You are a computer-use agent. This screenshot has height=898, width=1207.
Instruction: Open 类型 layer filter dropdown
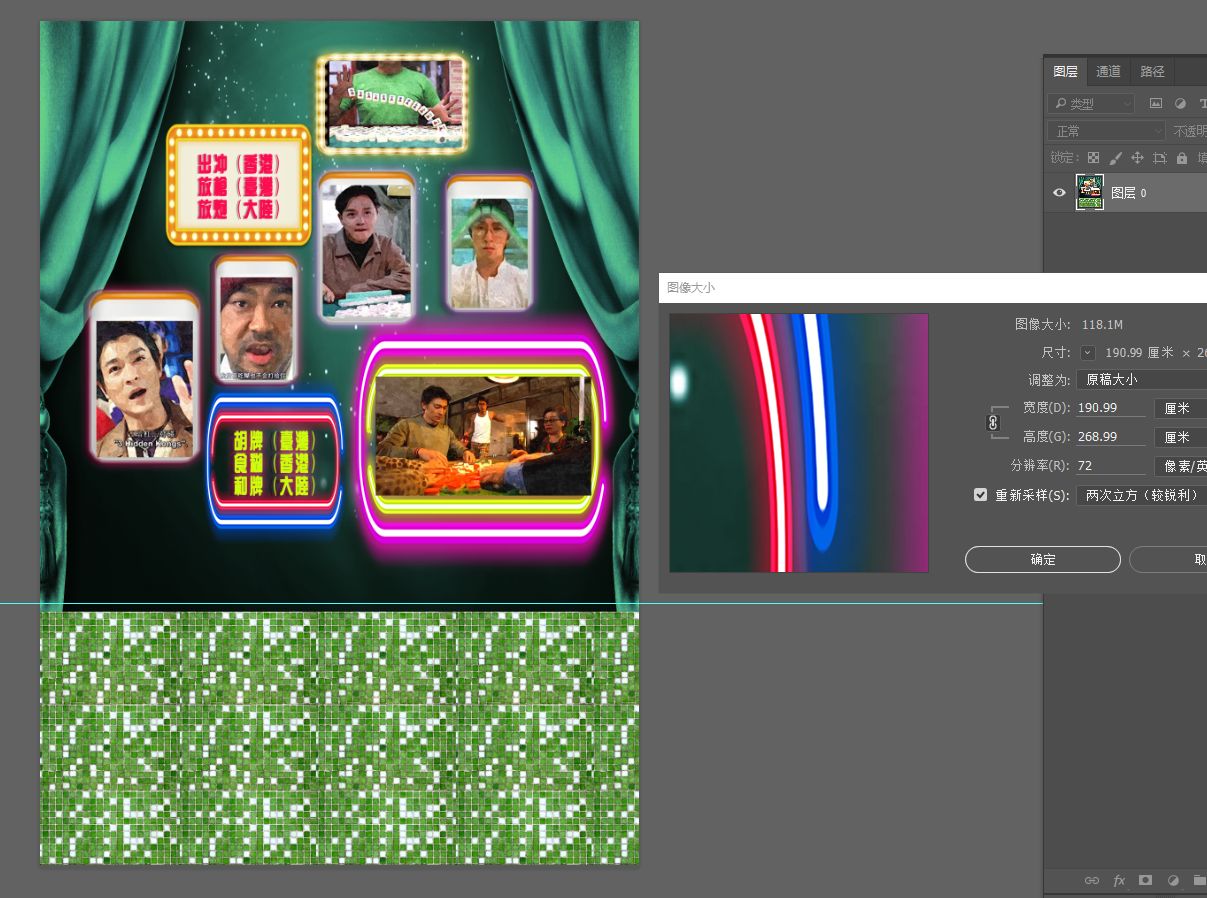click(x=1091, y=103)
